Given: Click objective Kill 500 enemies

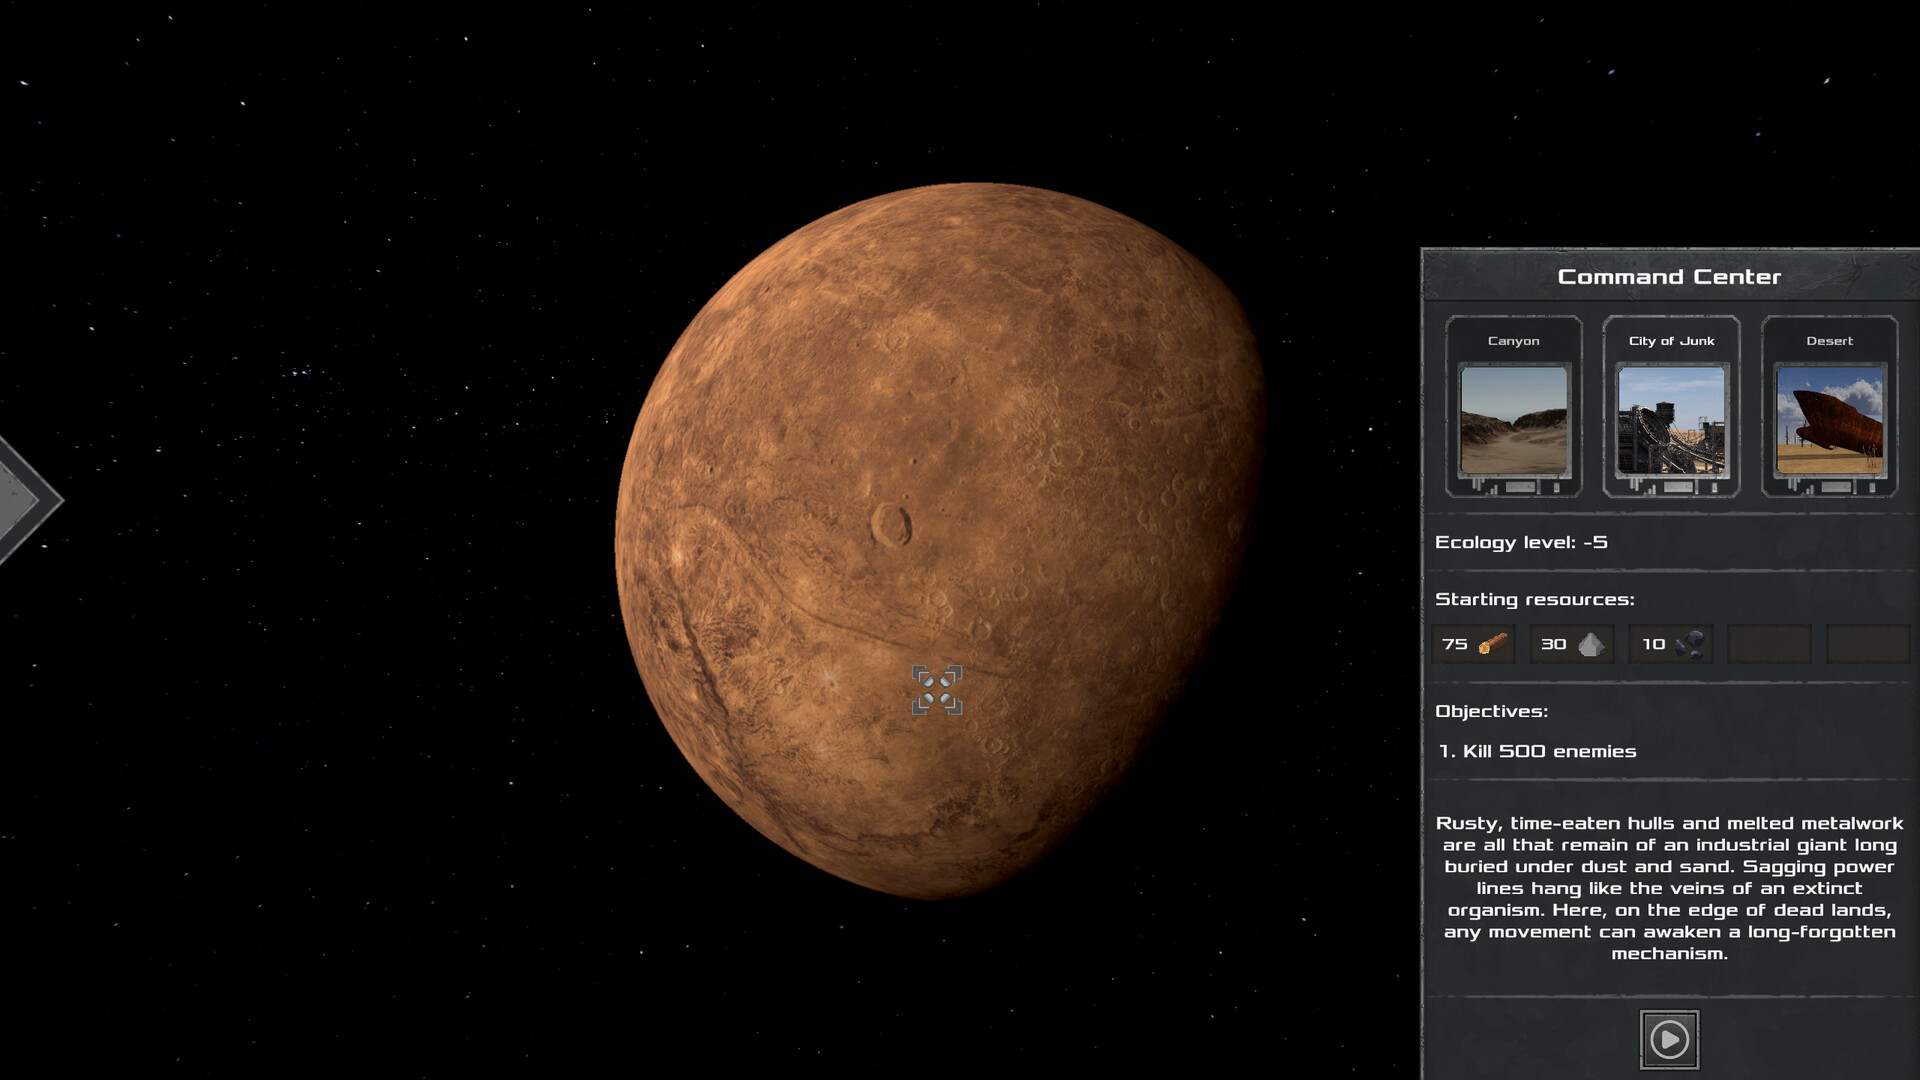Looking at the screenshot, I should (1538, 751).
